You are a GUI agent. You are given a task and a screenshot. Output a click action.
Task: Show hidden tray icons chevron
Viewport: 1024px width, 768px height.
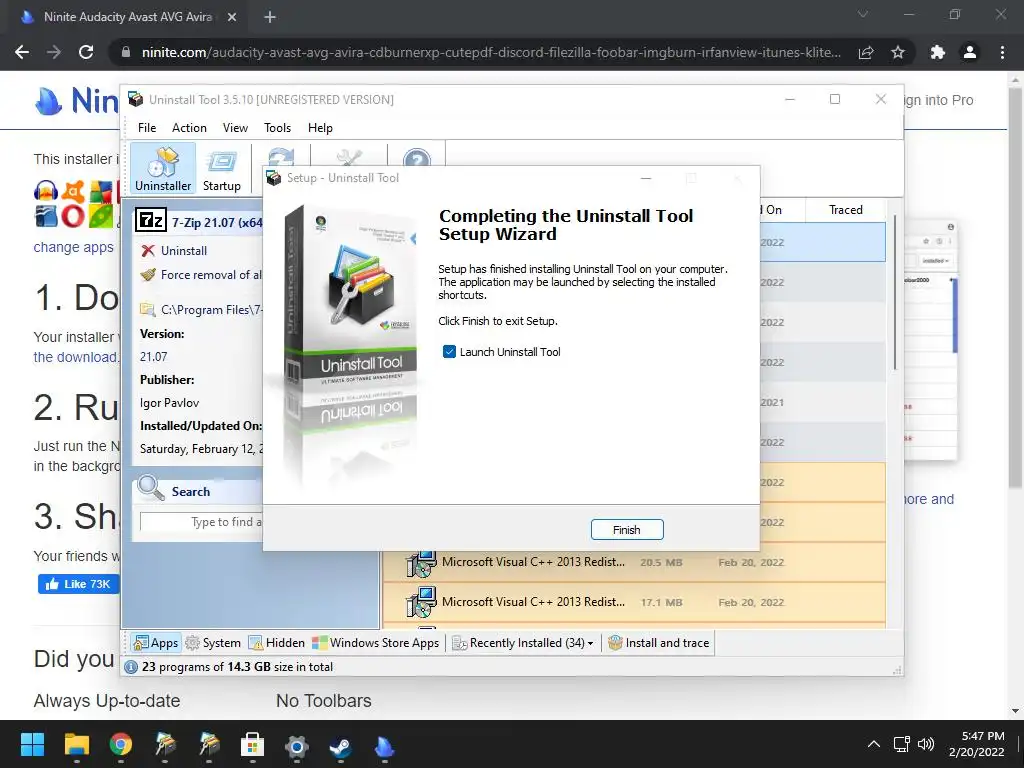coord(873,744)
